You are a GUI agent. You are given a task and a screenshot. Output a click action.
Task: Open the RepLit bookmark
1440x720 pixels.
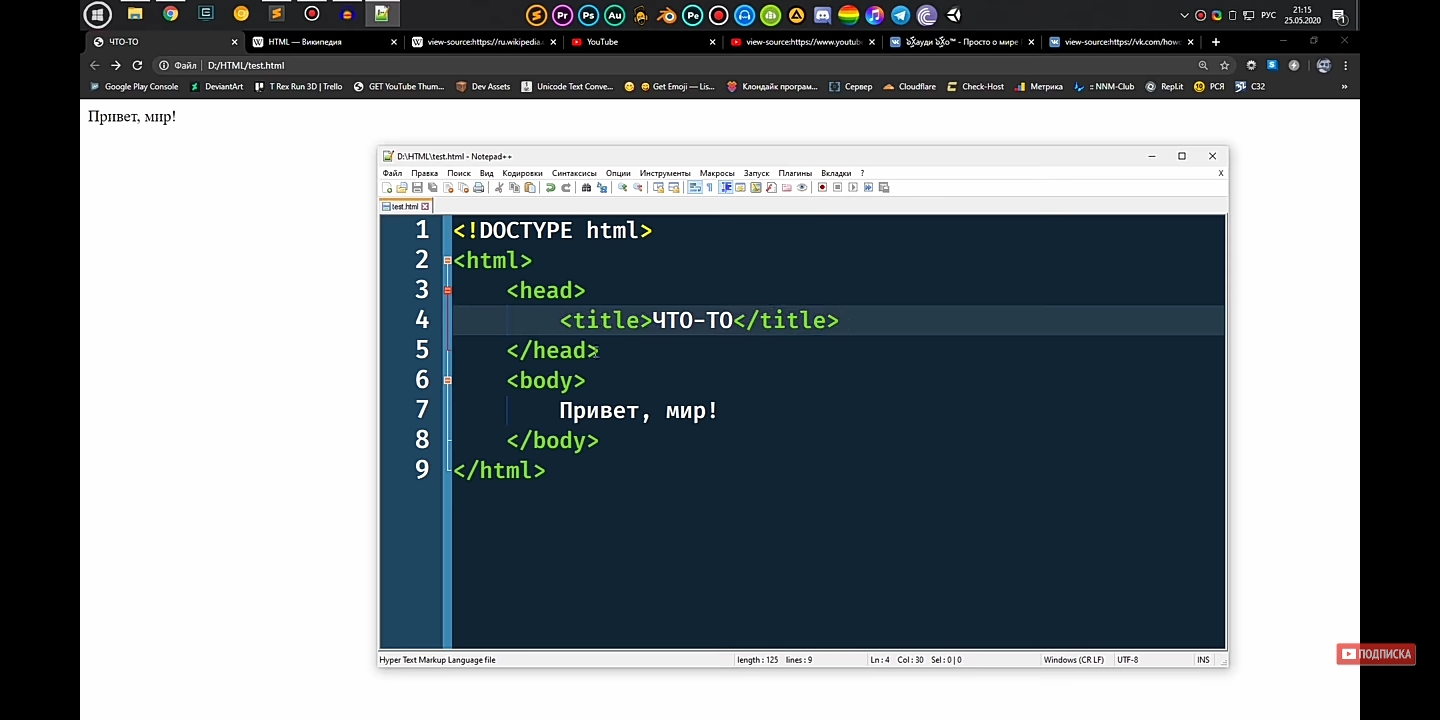1165,87
